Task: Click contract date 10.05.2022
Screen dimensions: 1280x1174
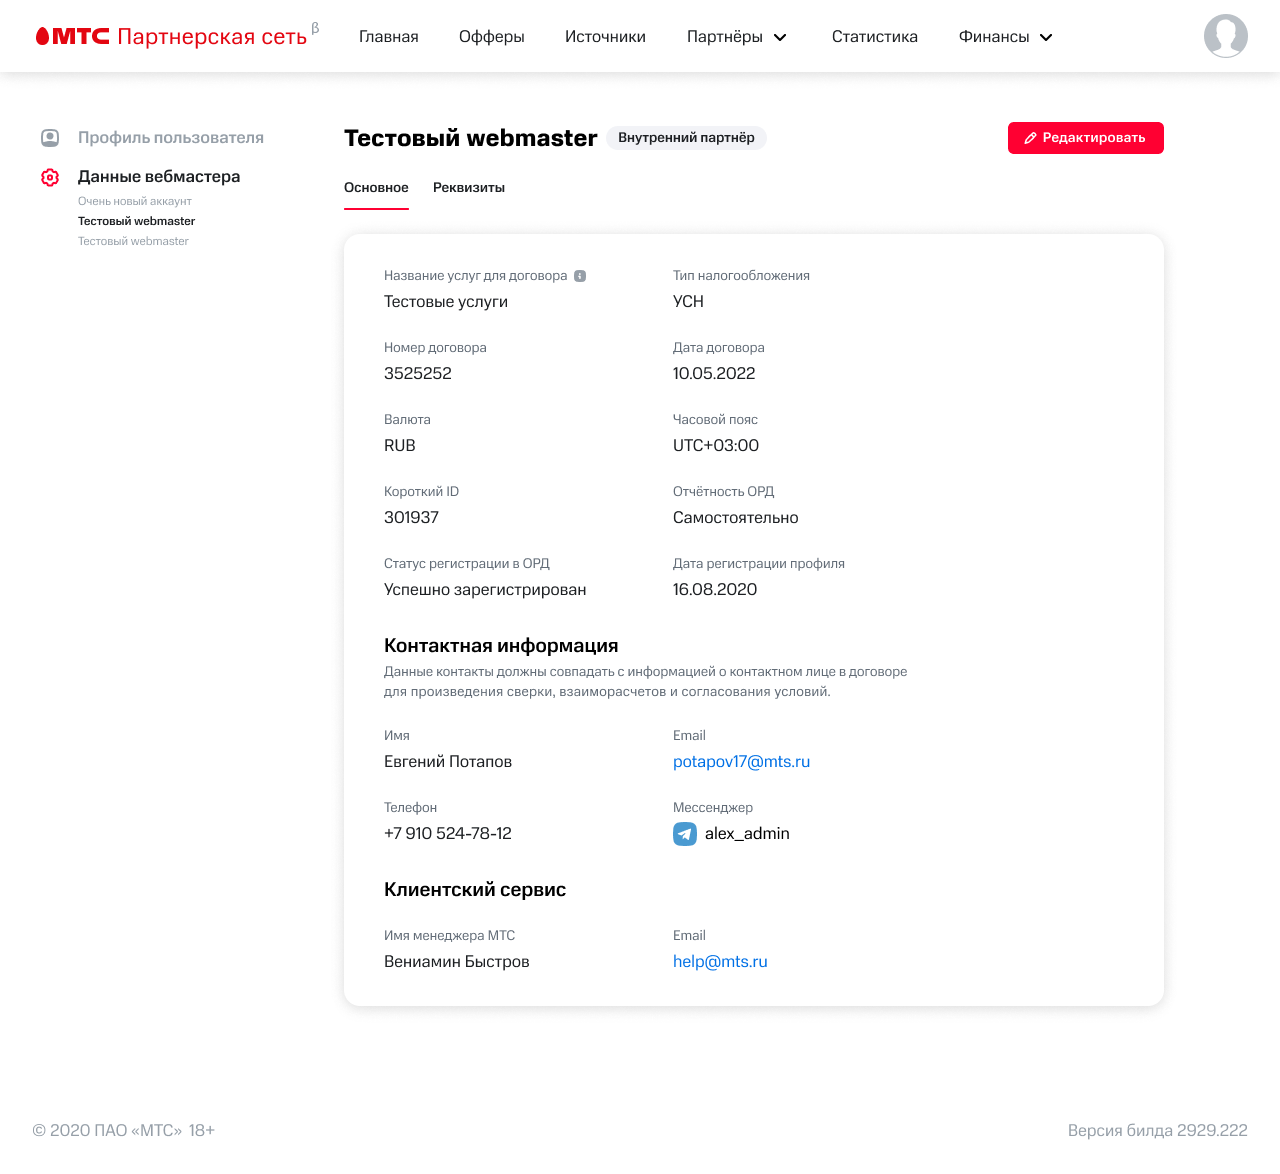Action: click(714, 374)
